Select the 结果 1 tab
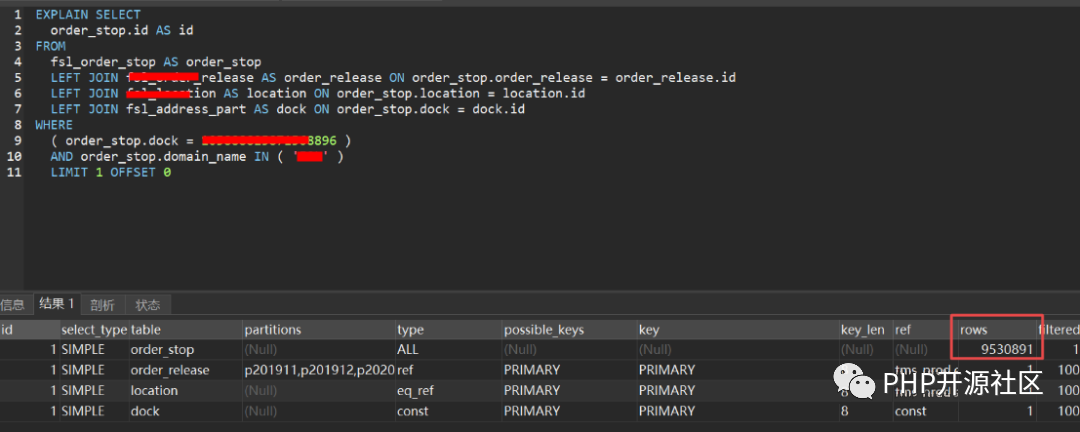 (56, 304)
